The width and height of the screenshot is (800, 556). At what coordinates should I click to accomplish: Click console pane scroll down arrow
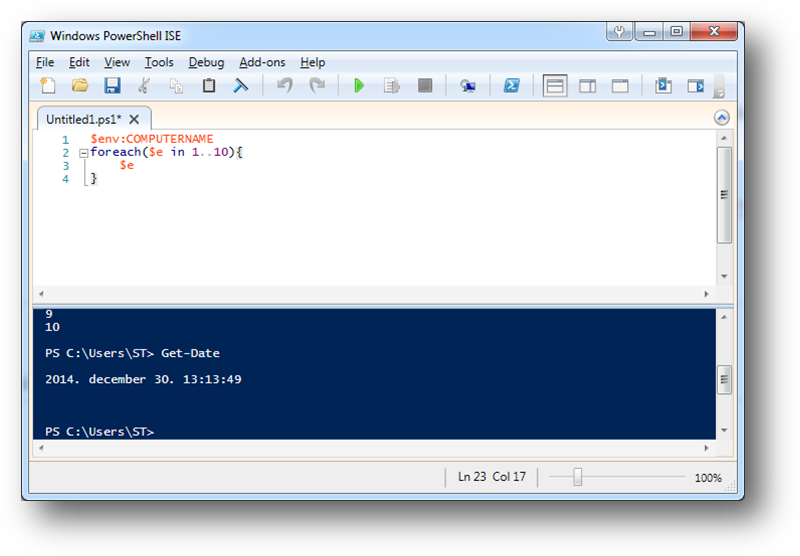[724, 431]
